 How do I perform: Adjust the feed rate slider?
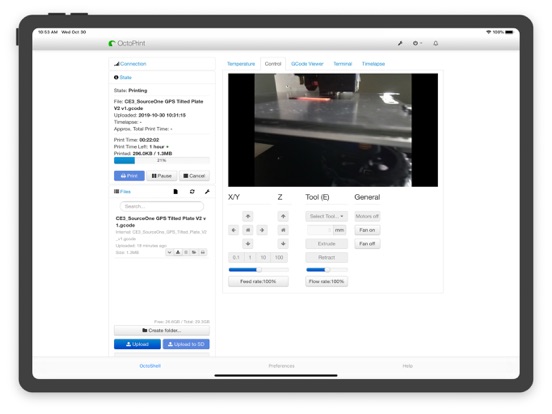[259, 270]
